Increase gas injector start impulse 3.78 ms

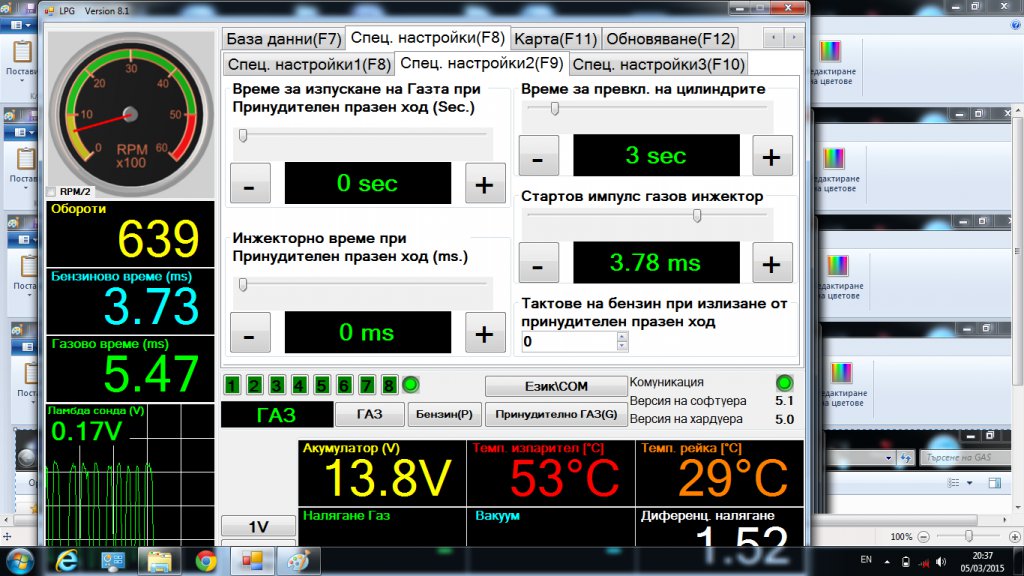point(772,263)
